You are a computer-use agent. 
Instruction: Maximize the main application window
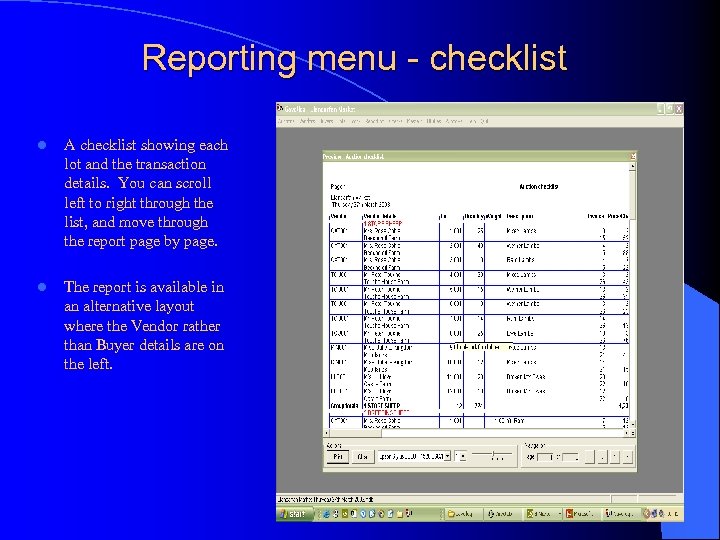coord(670,109)
